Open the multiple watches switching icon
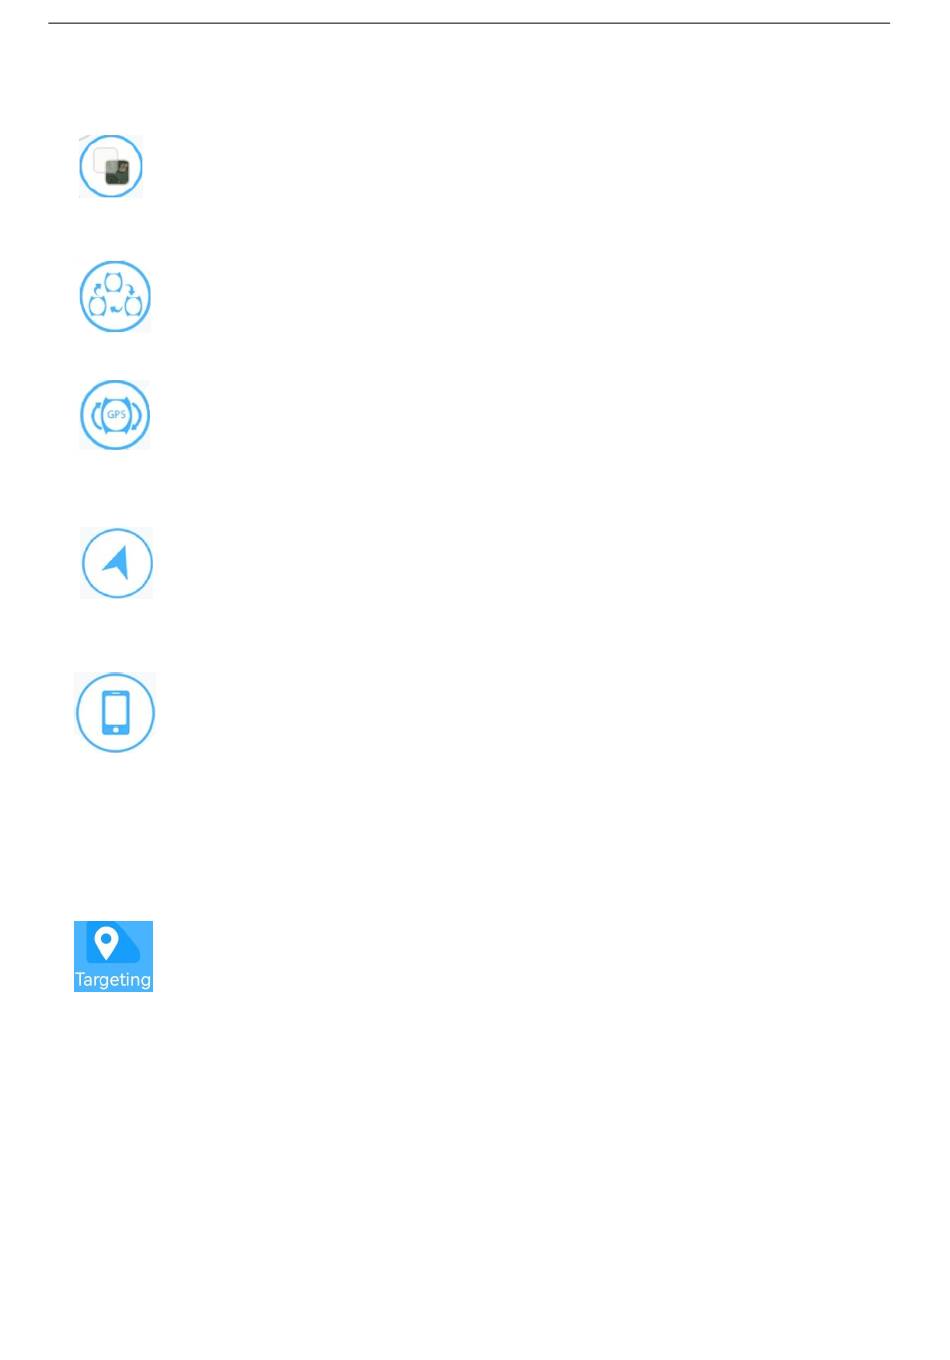This screenshot has height=1360, width=950. (x=115, y=296)
